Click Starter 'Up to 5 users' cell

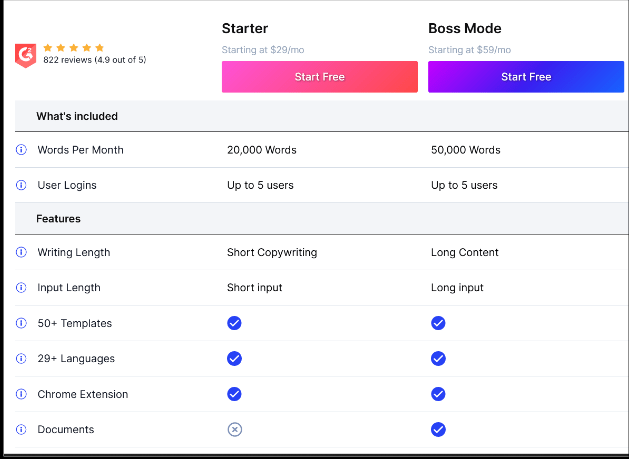(260, 185)
